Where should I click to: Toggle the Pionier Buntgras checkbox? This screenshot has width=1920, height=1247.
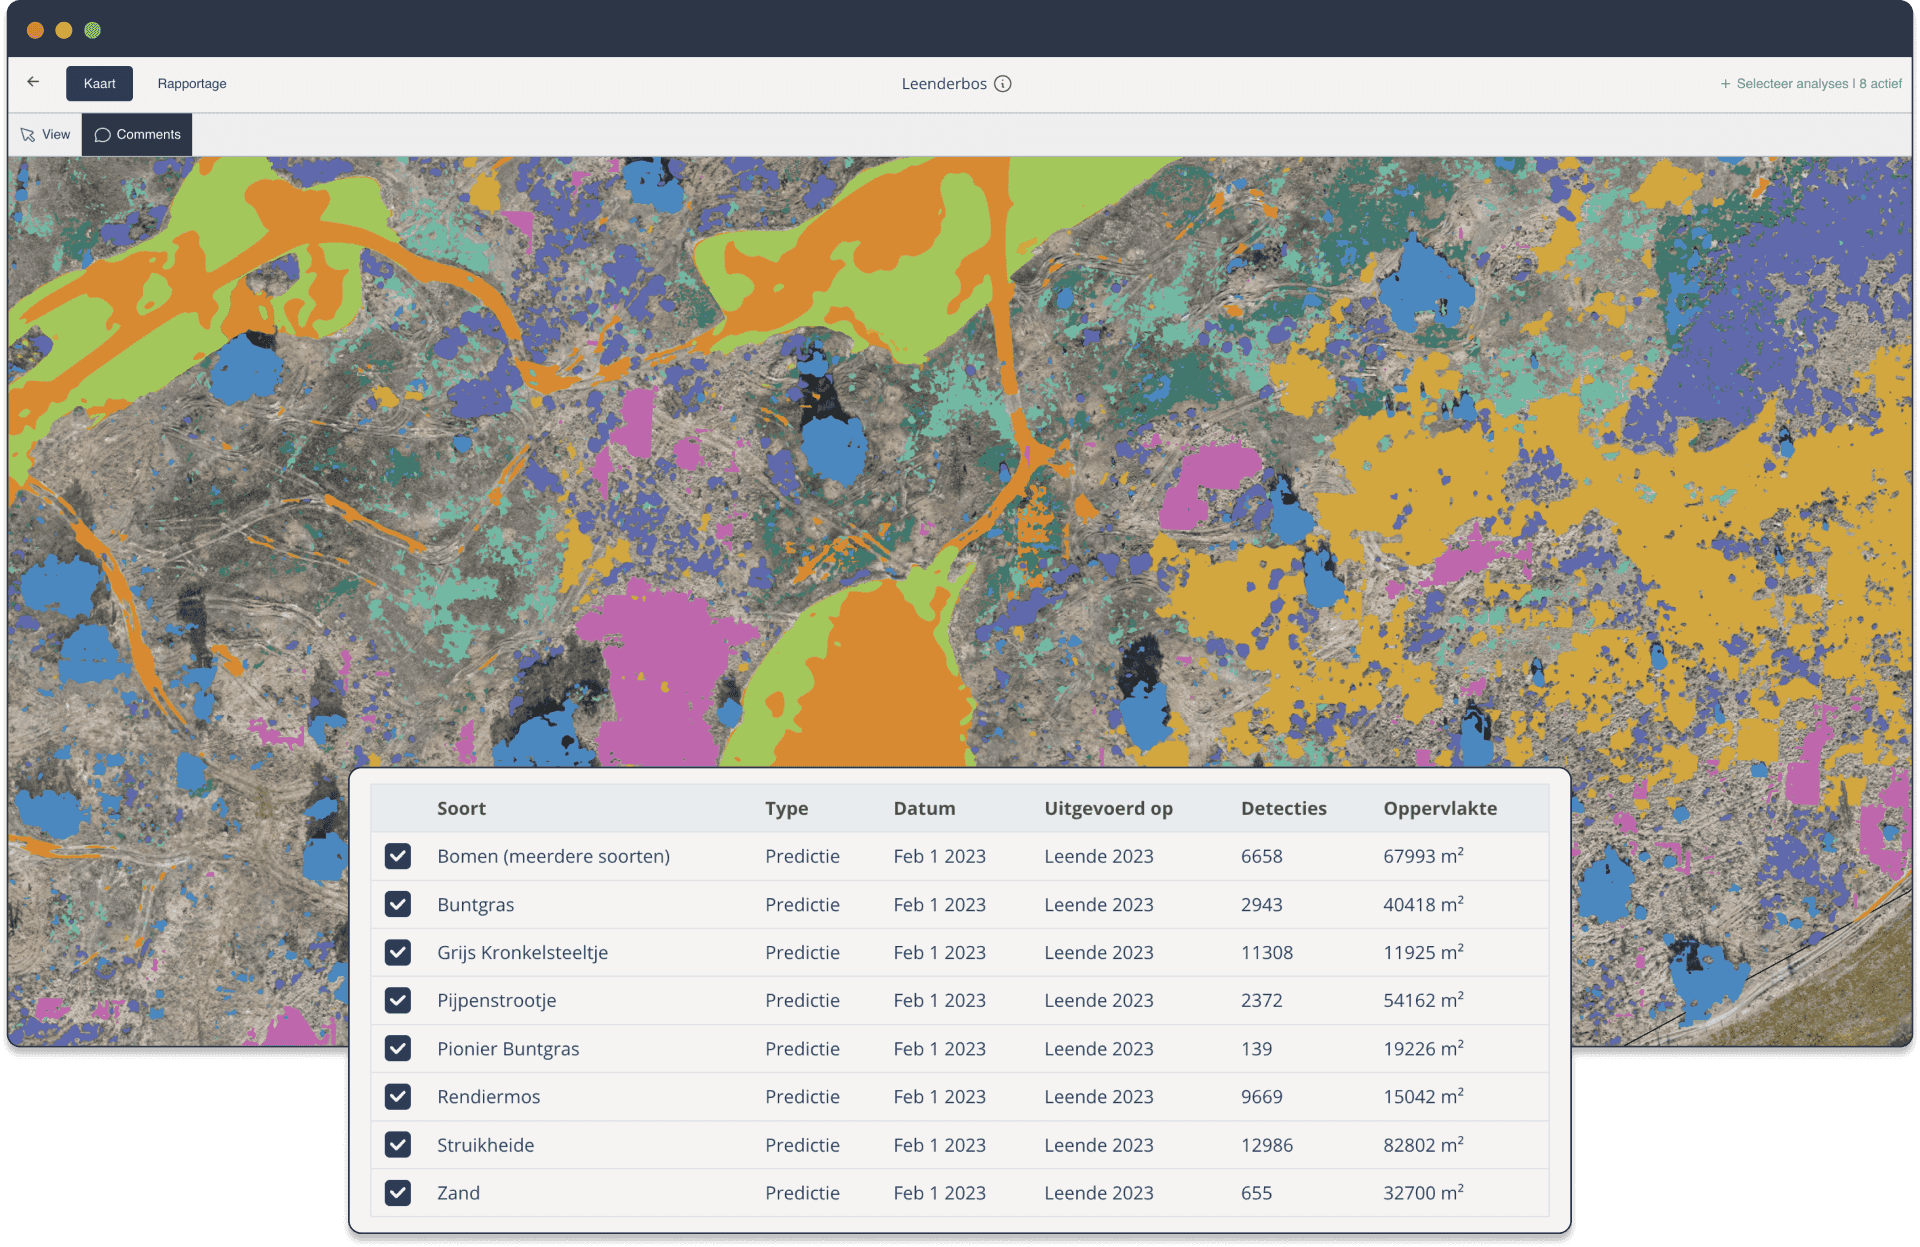(x=398, y=1048)
